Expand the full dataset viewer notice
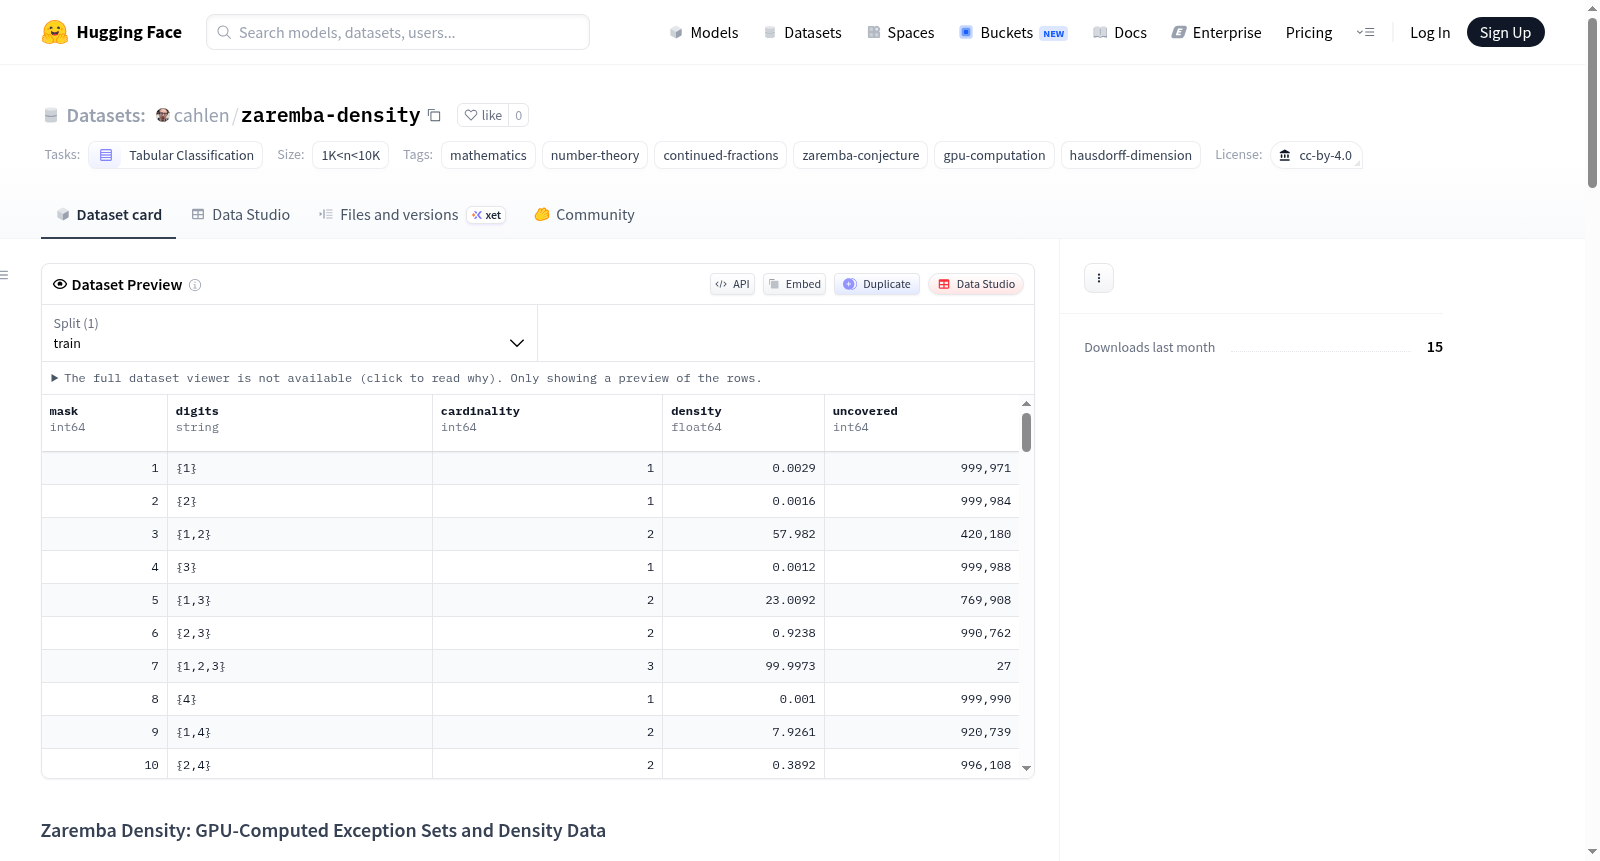 click(406, 378)
